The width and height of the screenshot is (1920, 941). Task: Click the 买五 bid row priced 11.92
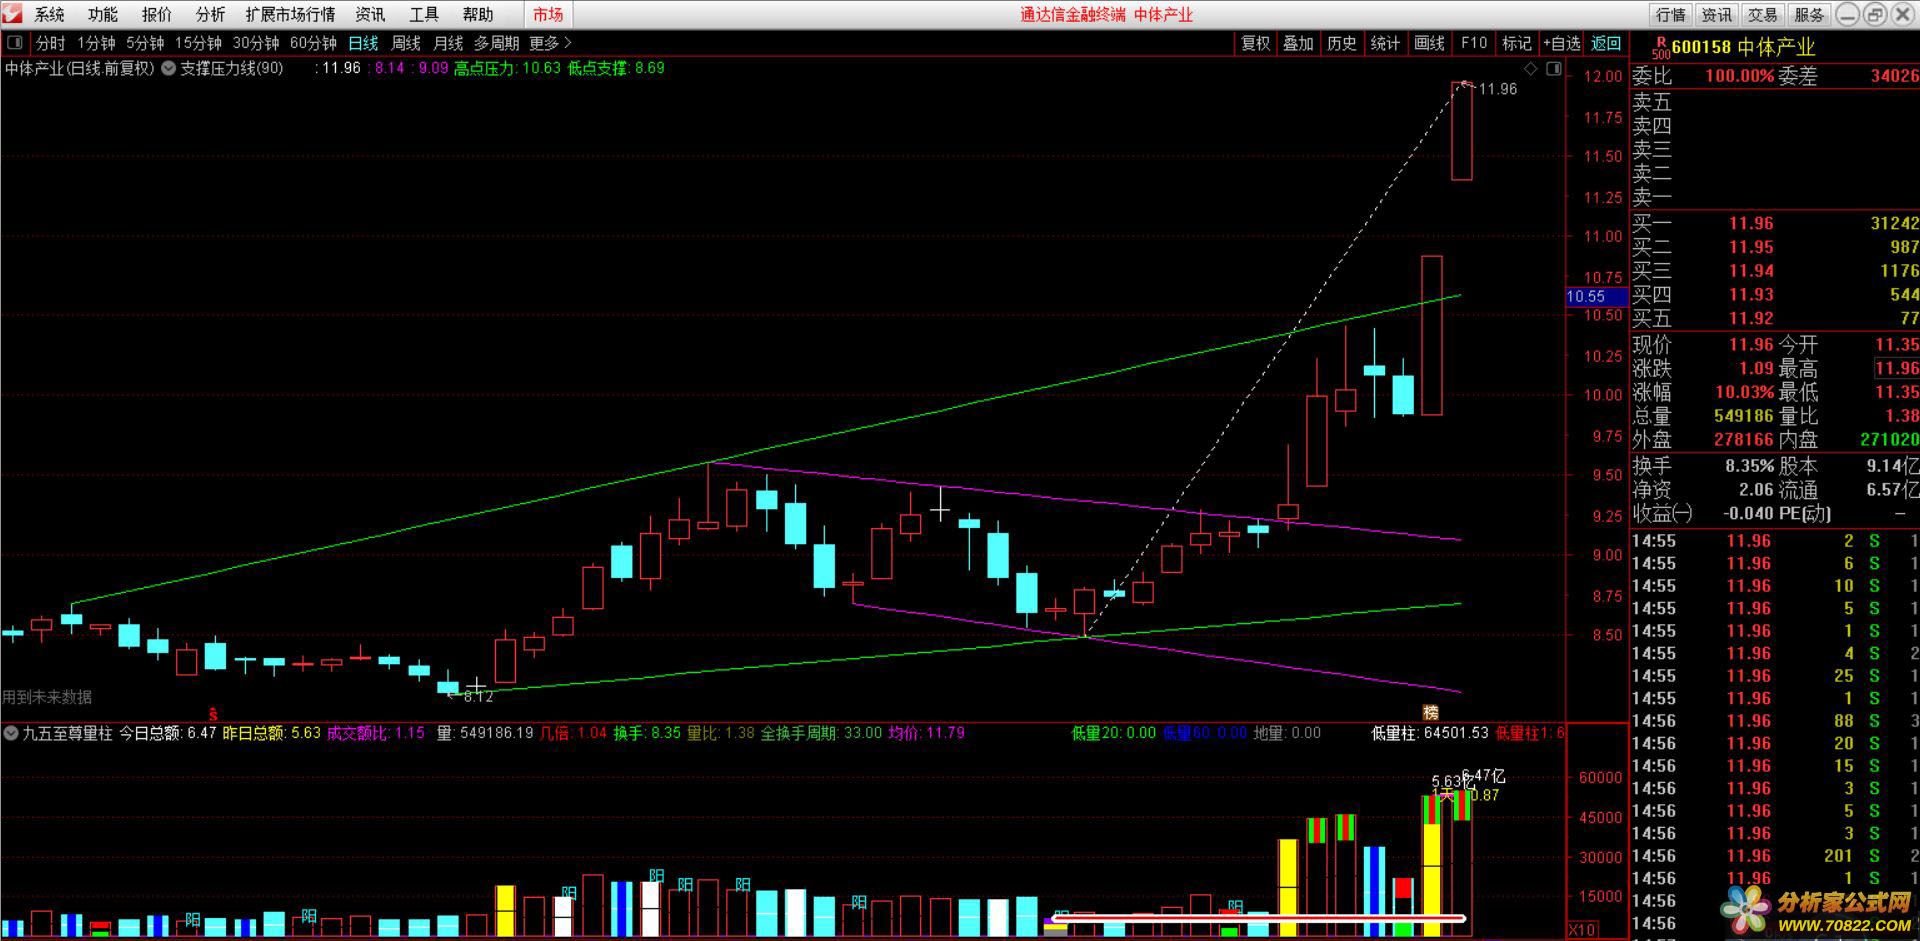click(x=1775, y=318)
